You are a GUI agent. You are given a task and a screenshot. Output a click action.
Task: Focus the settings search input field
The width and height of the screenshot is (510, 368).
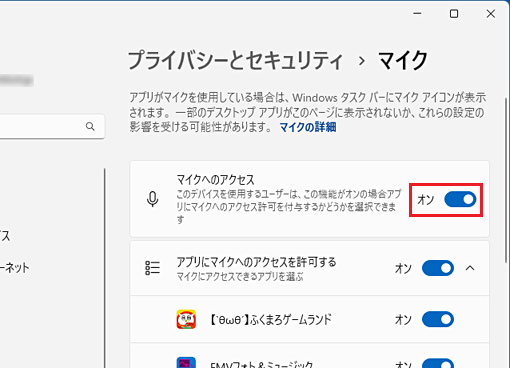coord(52,127)
